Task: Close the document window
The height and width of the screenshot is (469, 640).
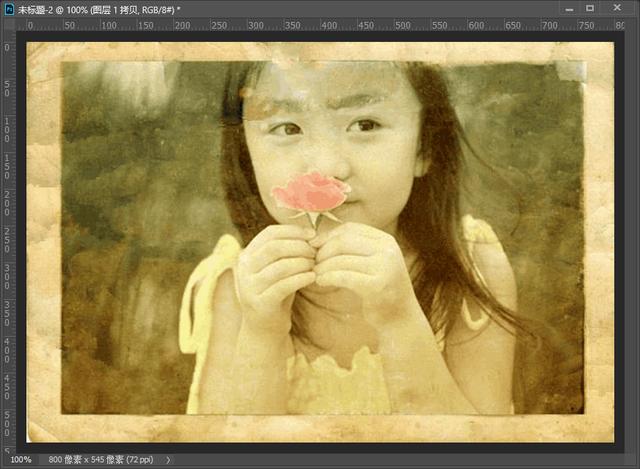Action: tap(617, 8)
